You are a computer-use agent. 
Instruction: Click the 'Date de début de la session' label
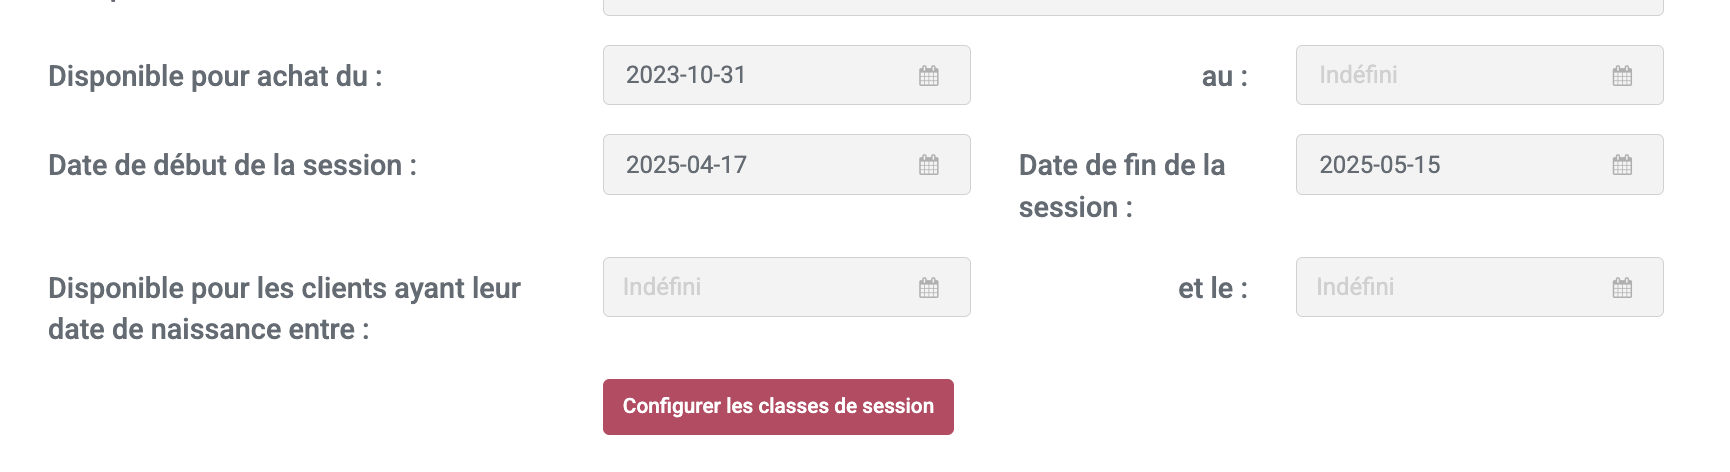coord(232,165)
